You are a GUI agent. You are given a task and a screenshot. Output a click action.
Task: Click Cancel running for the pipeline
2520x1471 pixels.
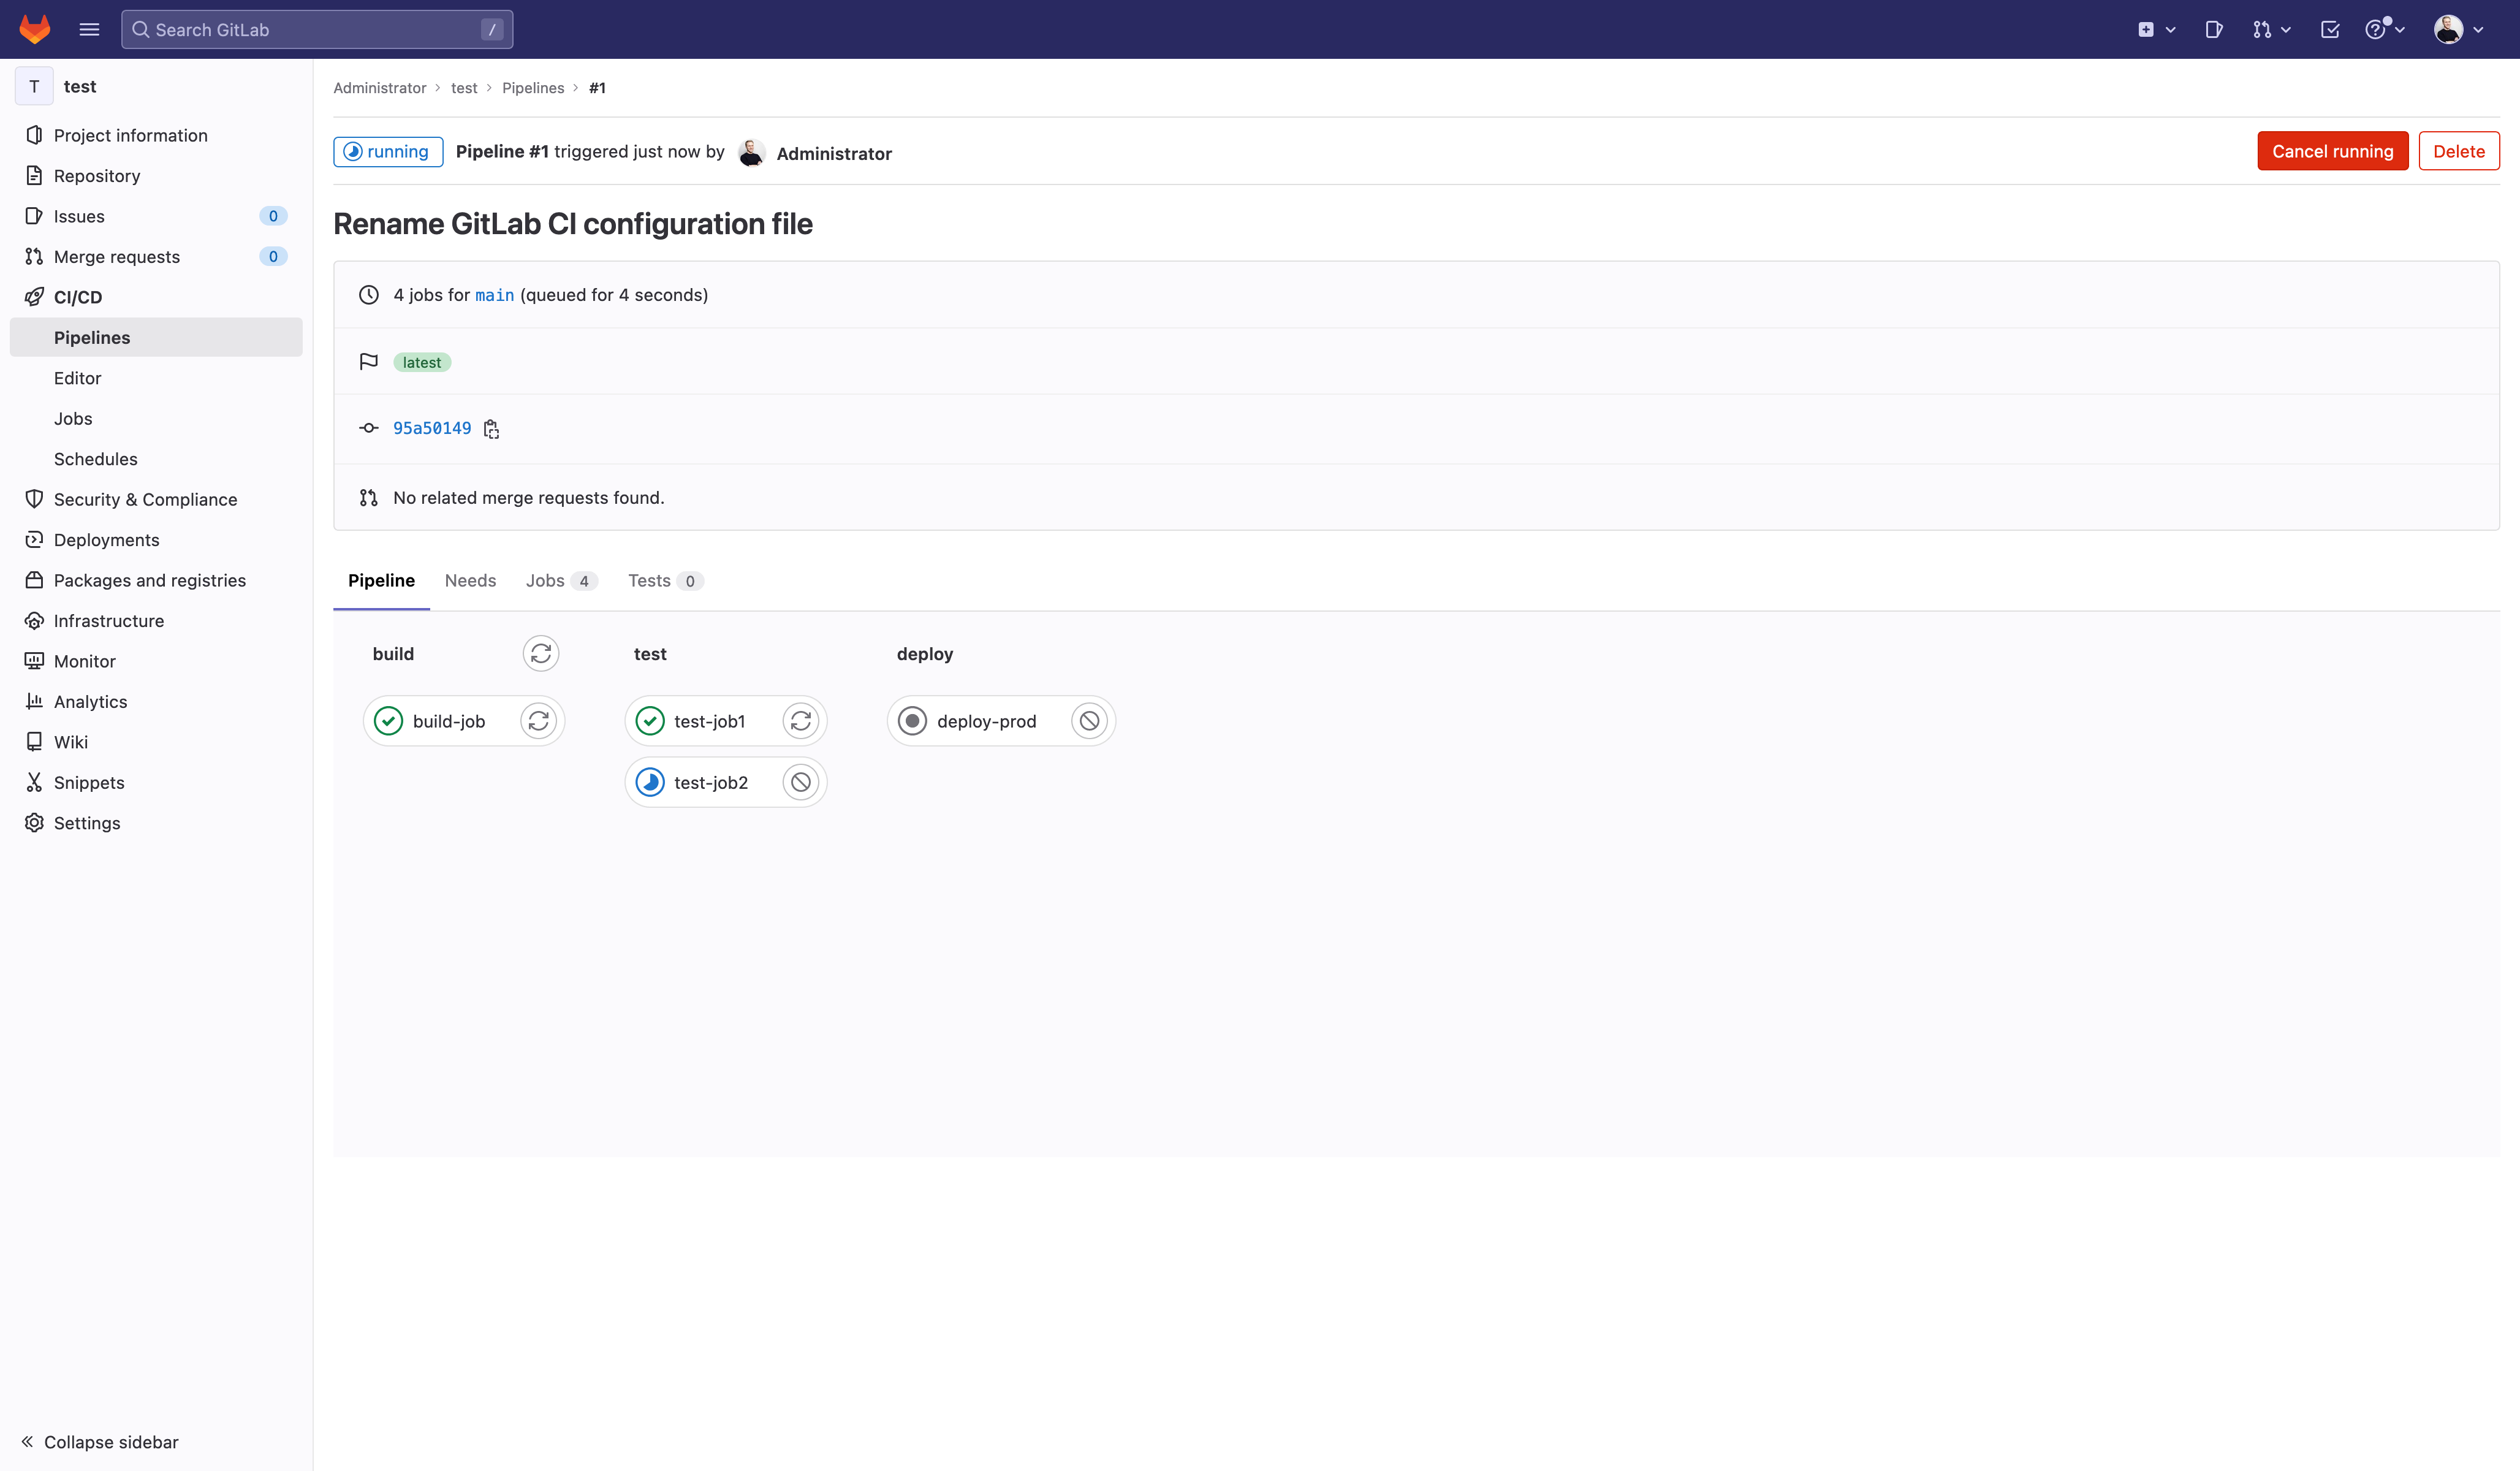2332,151
